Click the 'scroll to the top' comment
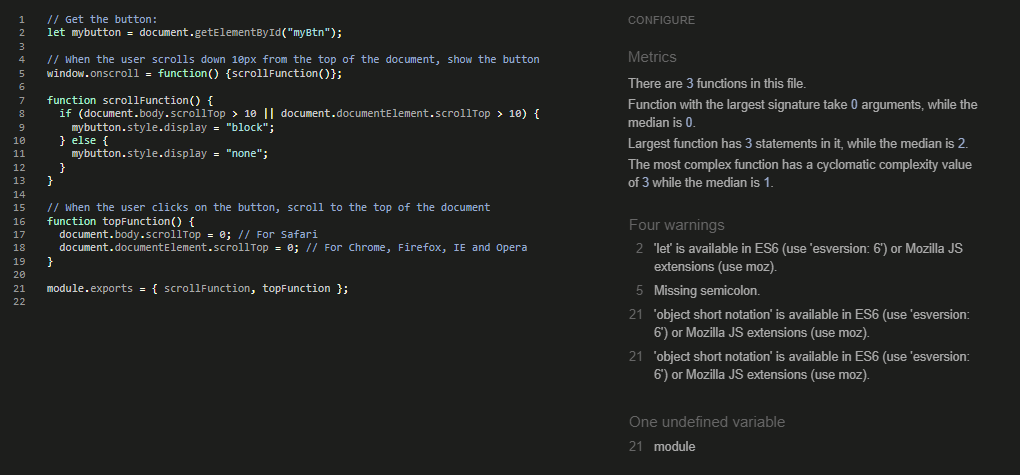The height and width of the screenshot is (475, 1020). 269,208
